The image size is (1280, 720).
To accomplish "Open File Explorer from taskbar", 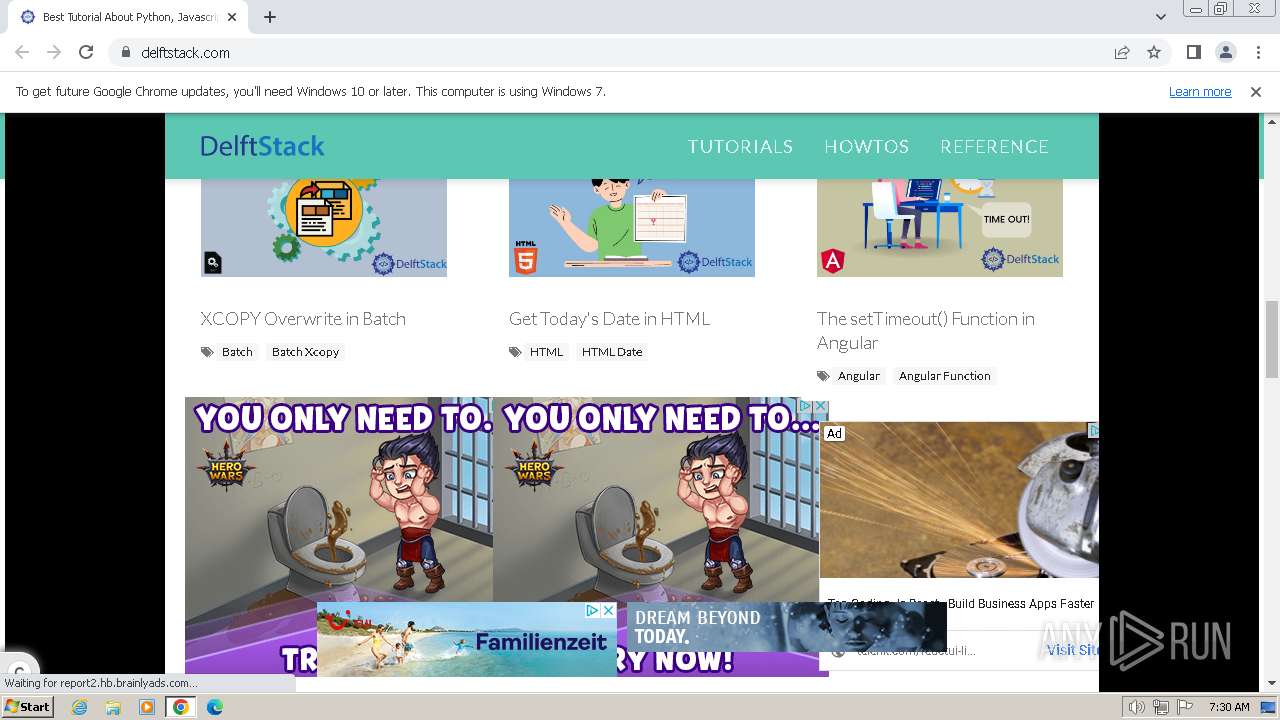I will coord(113,707).
